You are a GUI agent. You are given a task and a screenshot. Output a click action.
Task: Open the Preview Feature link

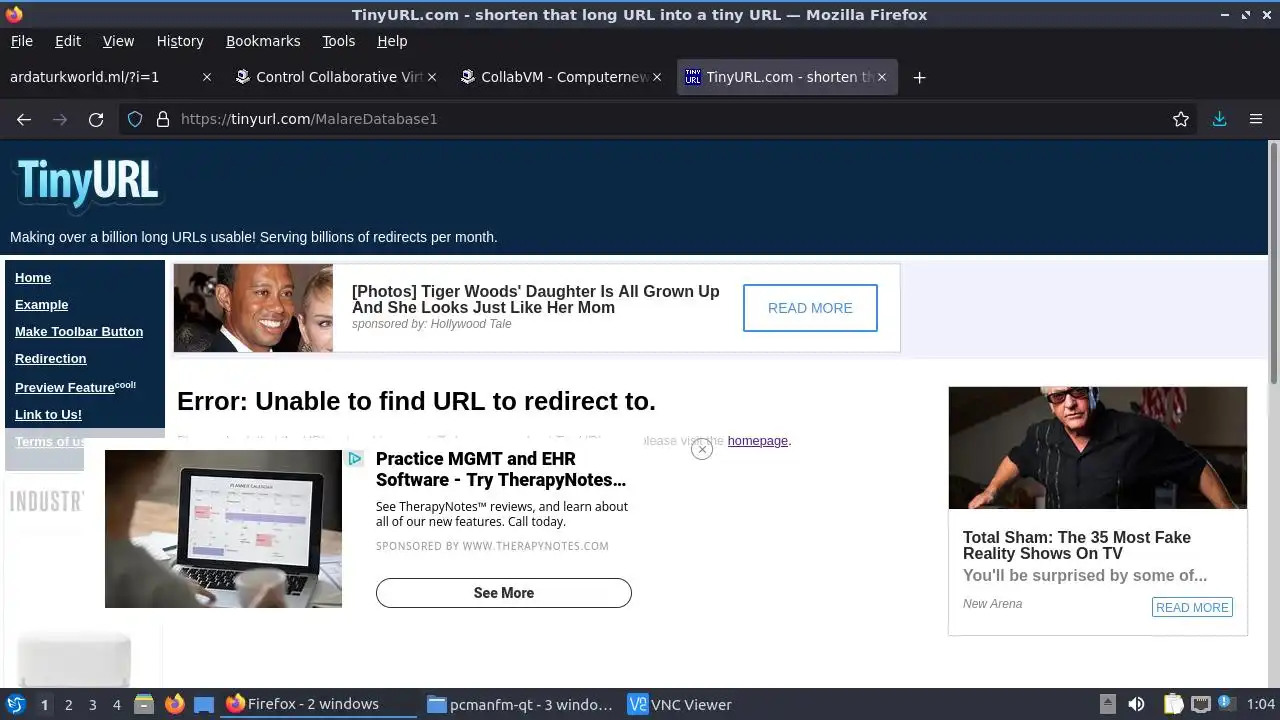point(75,387)
